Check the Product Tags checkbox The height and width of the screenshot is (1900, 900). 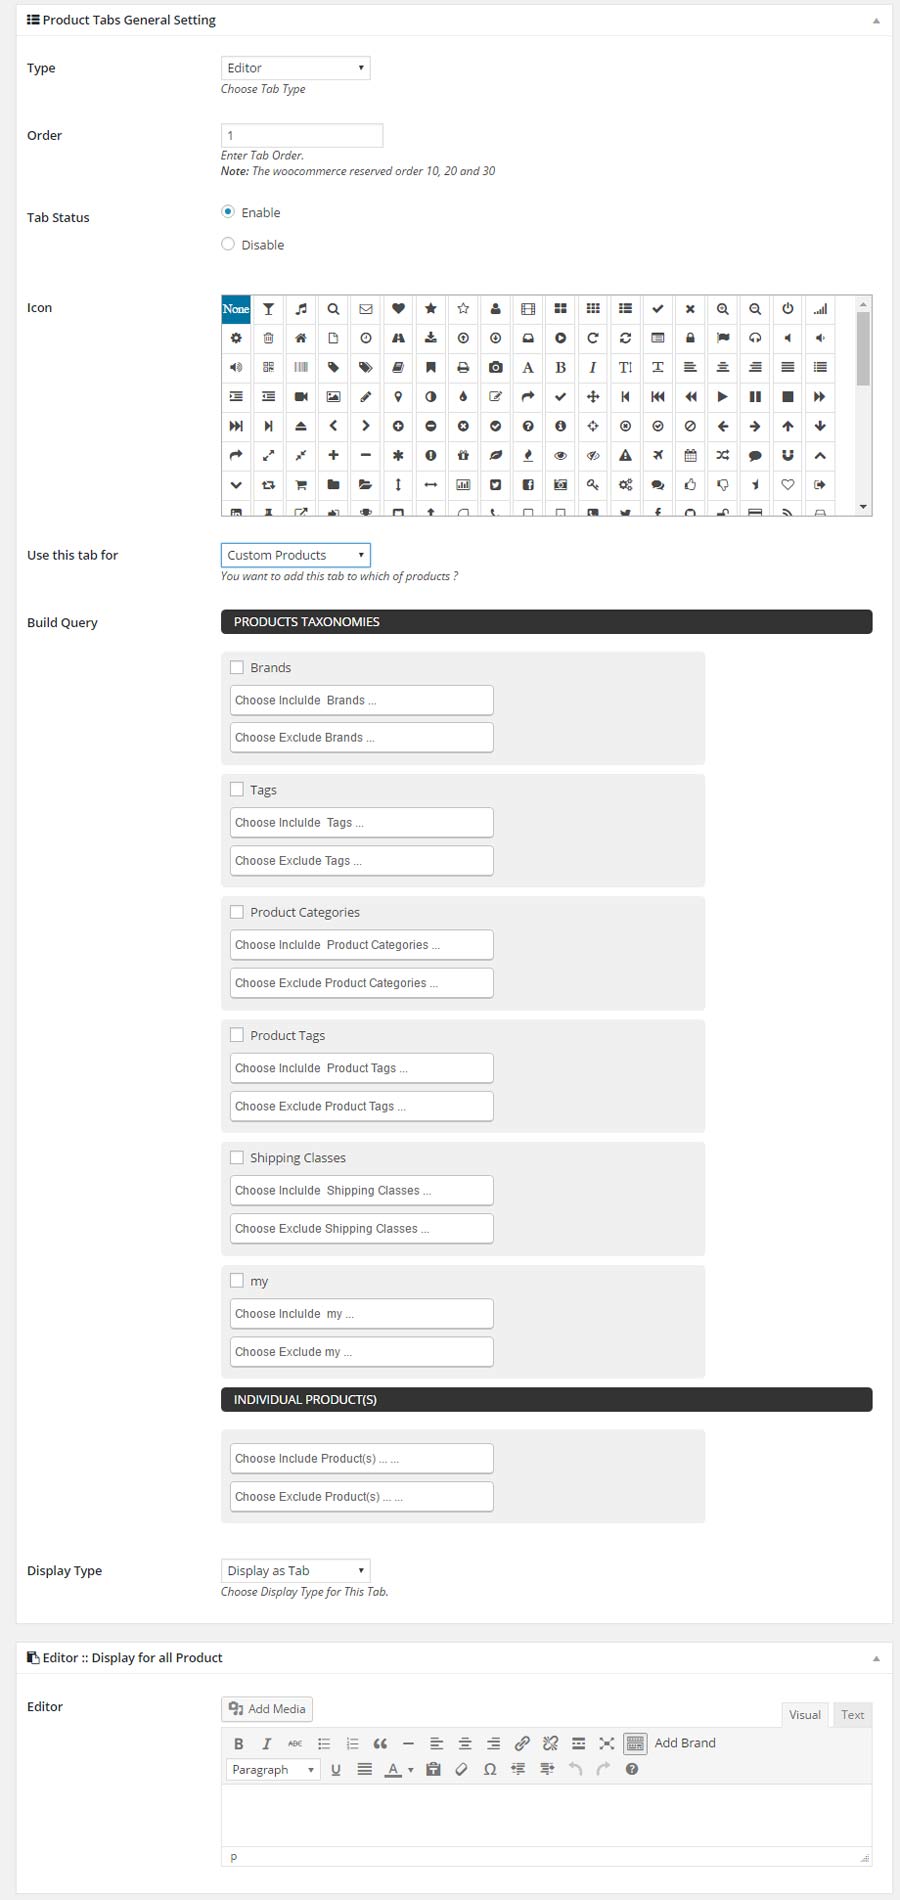click(x=237, y=1035)
